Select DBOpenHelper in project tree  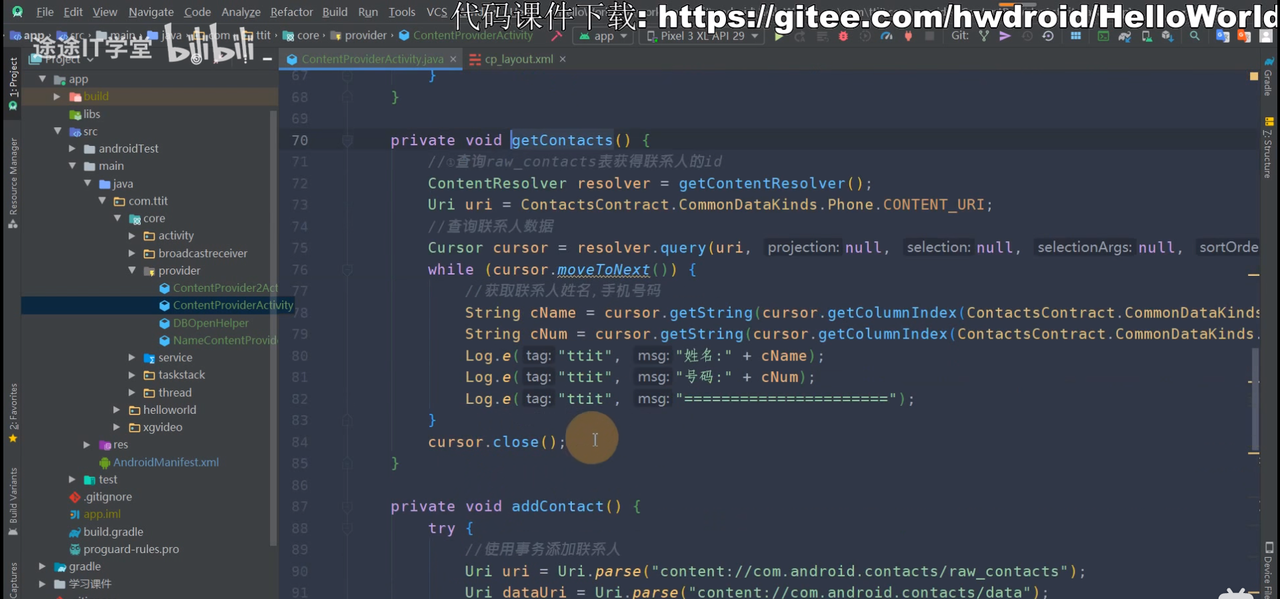pyautogui.click(x=211, y=323)
